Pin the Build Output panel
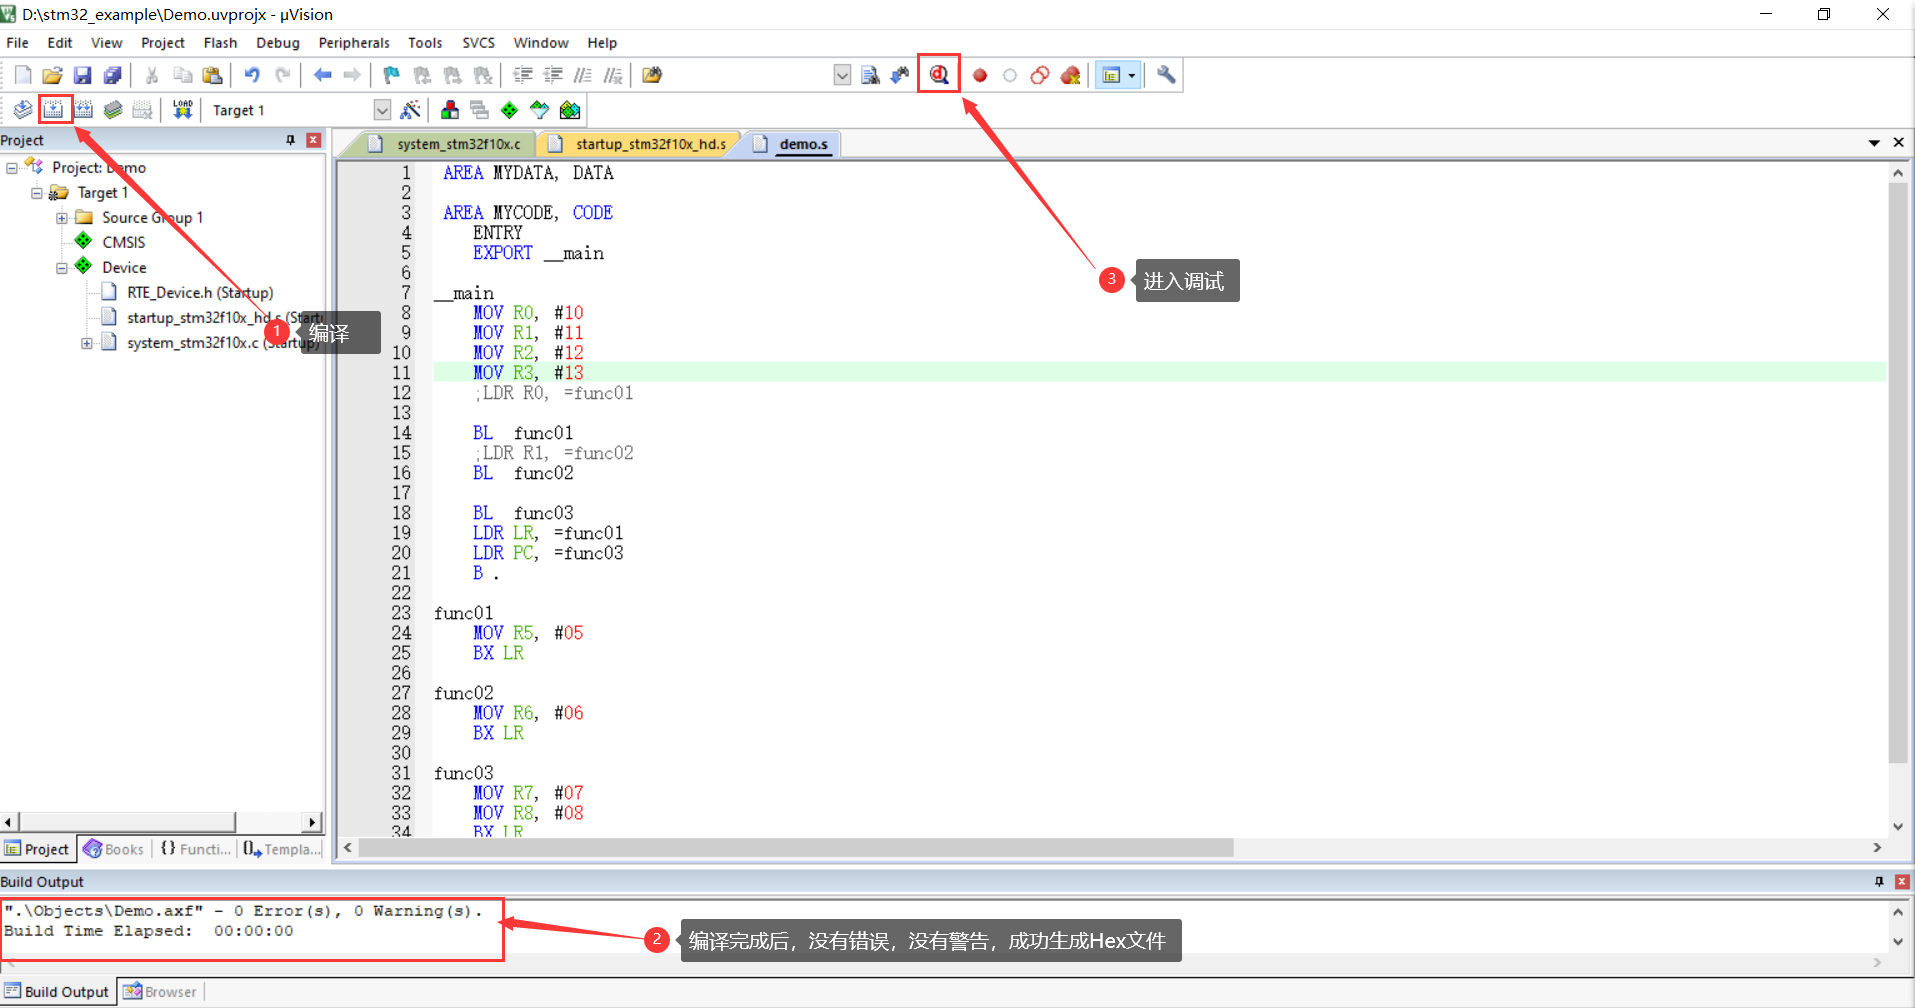 1878,882
